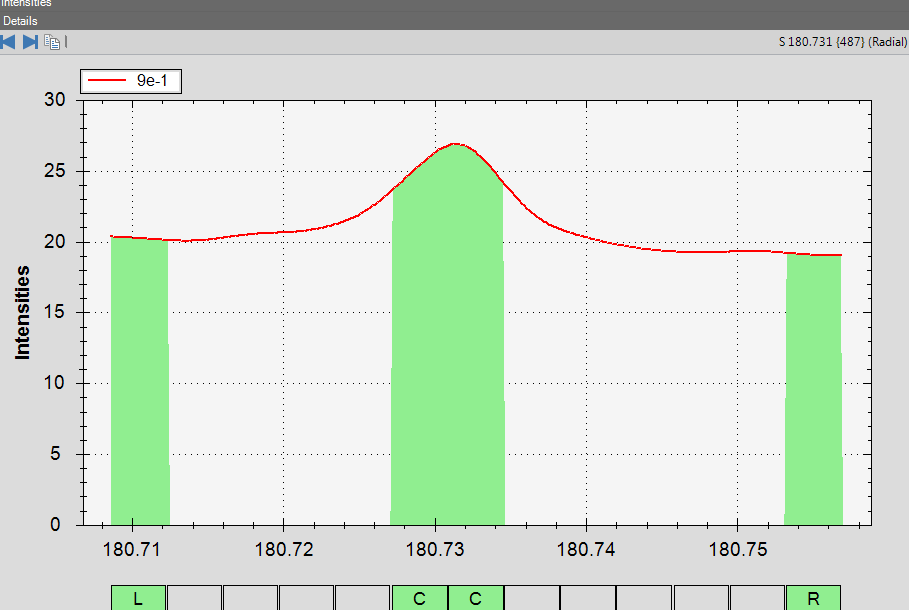Select the center green peak region
Viewport: 909px width, 610px height.
[x=447, y=350]
